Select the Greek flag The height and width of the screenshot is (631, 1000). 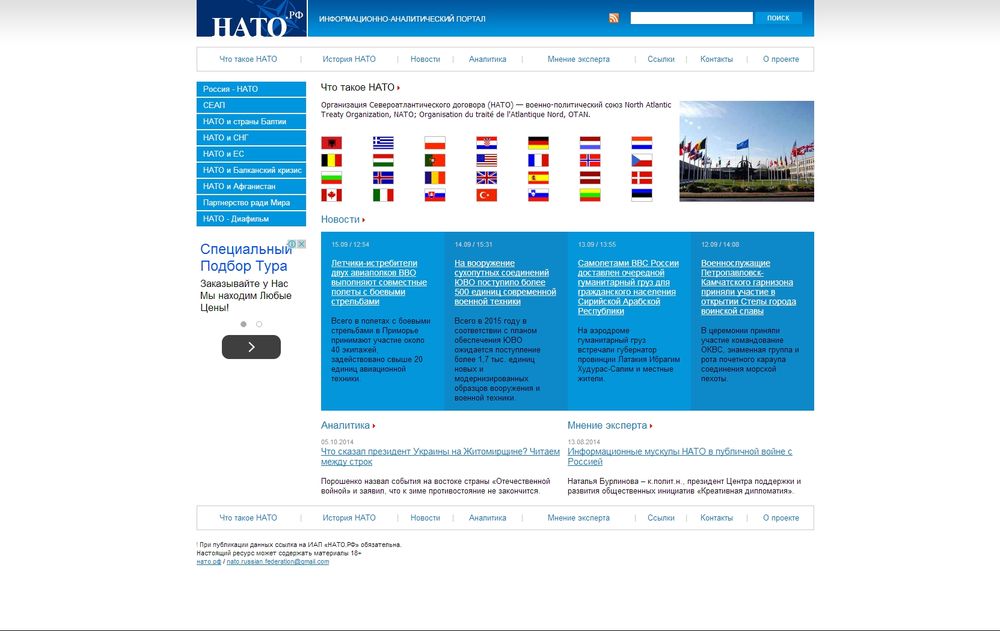coord(383,143)
